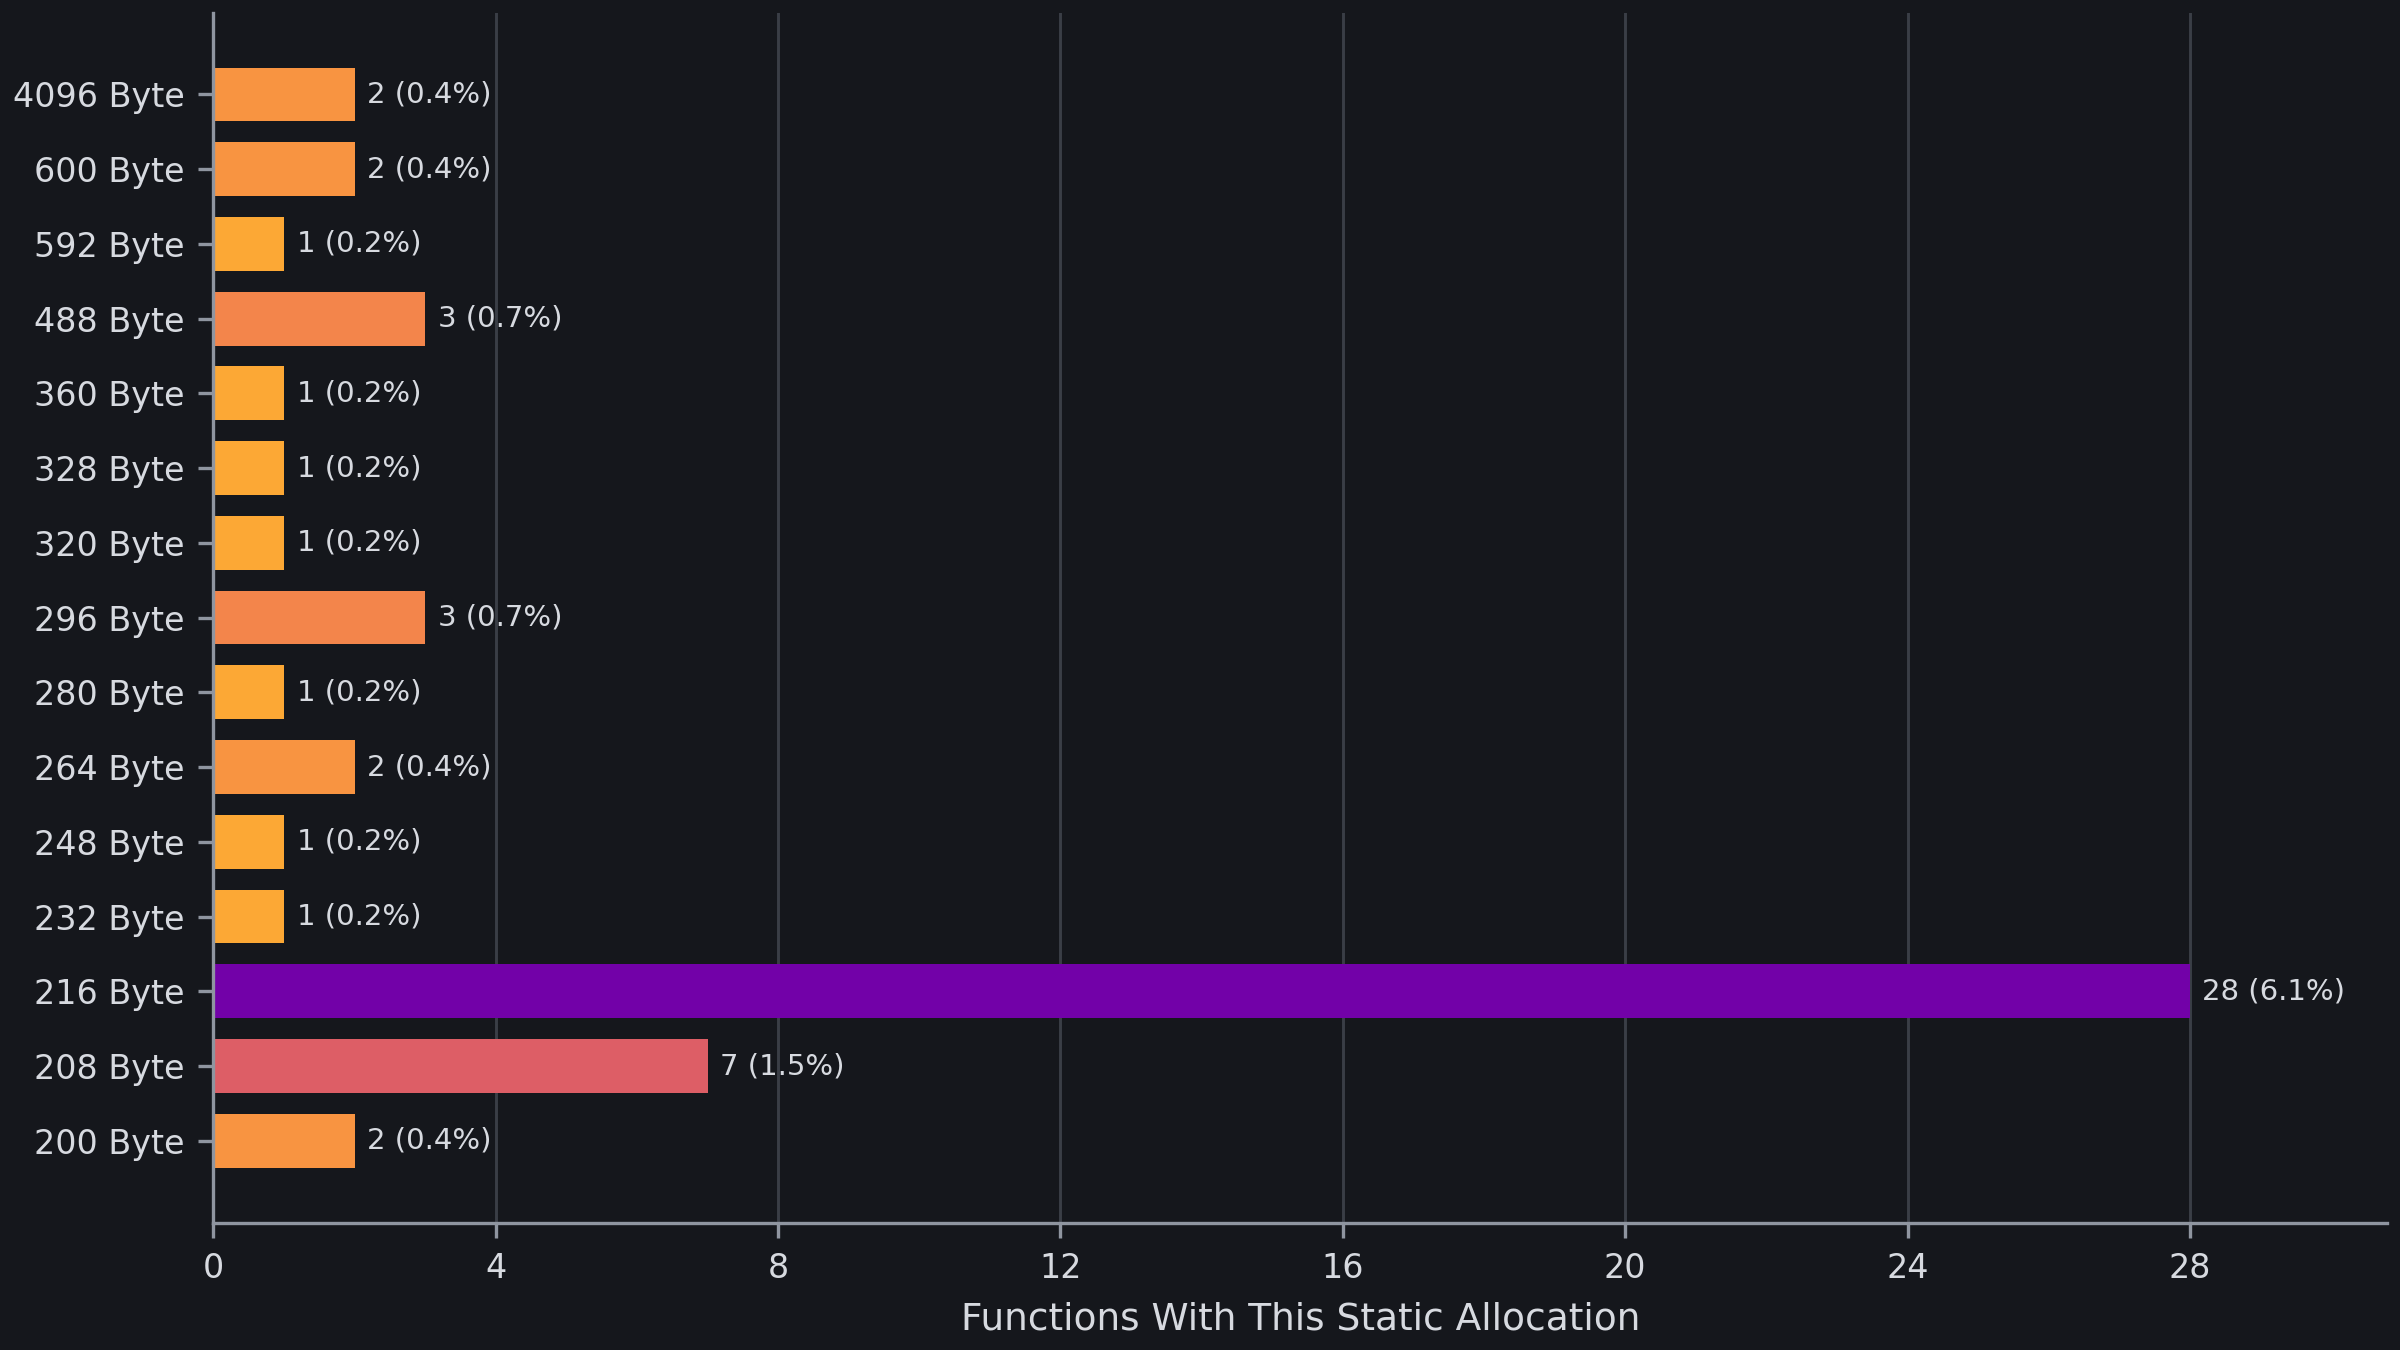Select the 4096 Byte bar
This screenshot has width=2400, height=1350.
coord(284,94)
